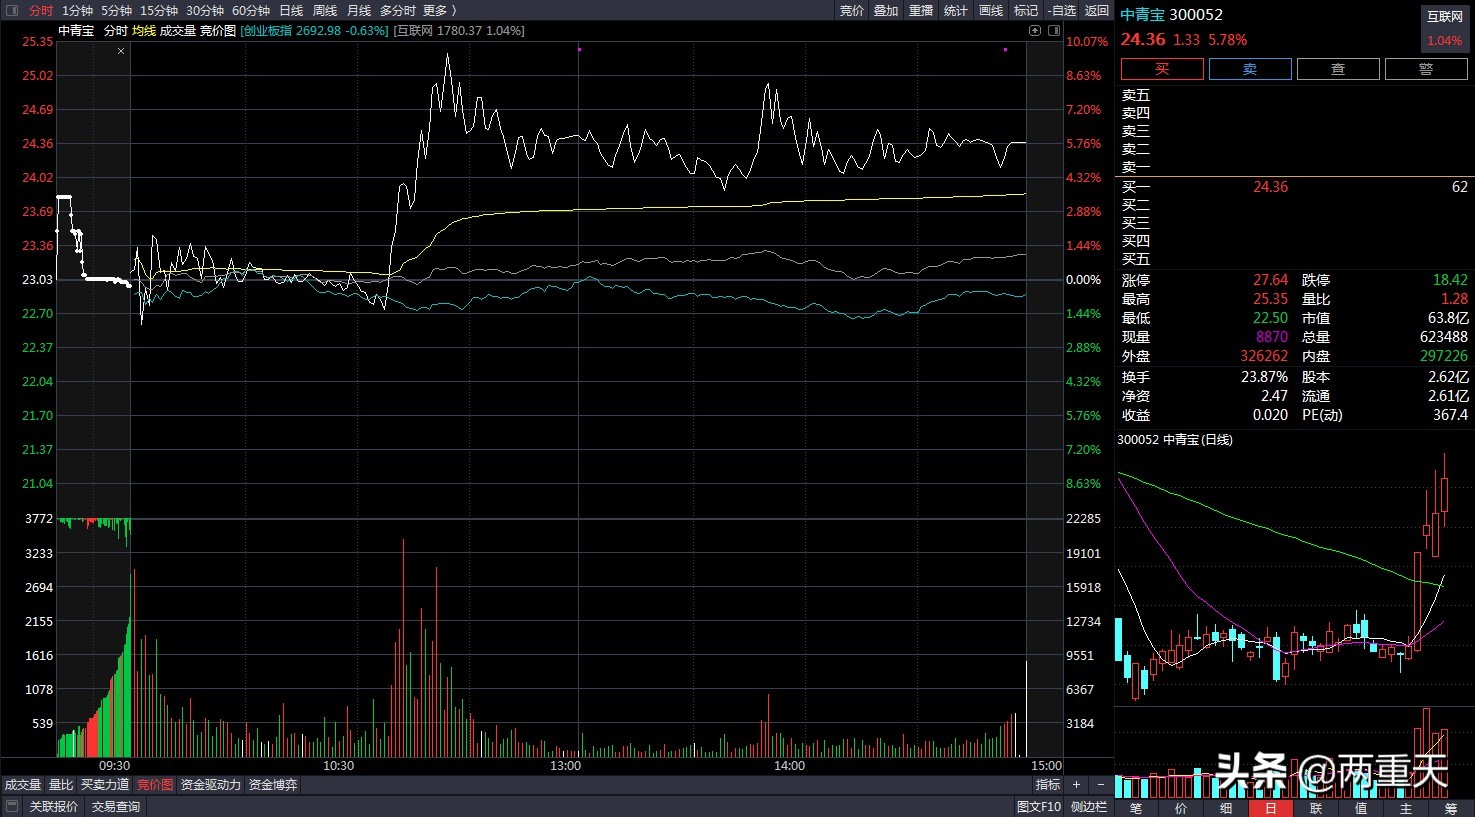Open 关联报价 related quotes

pyautogui.click(x=54, y=806)
